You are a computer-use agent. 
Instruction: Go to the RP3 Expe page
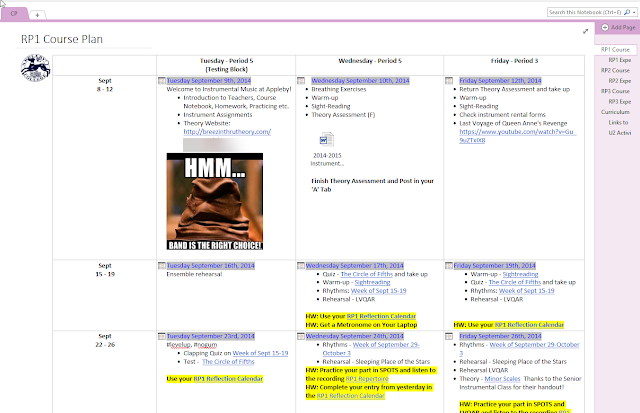click(620, 102)
